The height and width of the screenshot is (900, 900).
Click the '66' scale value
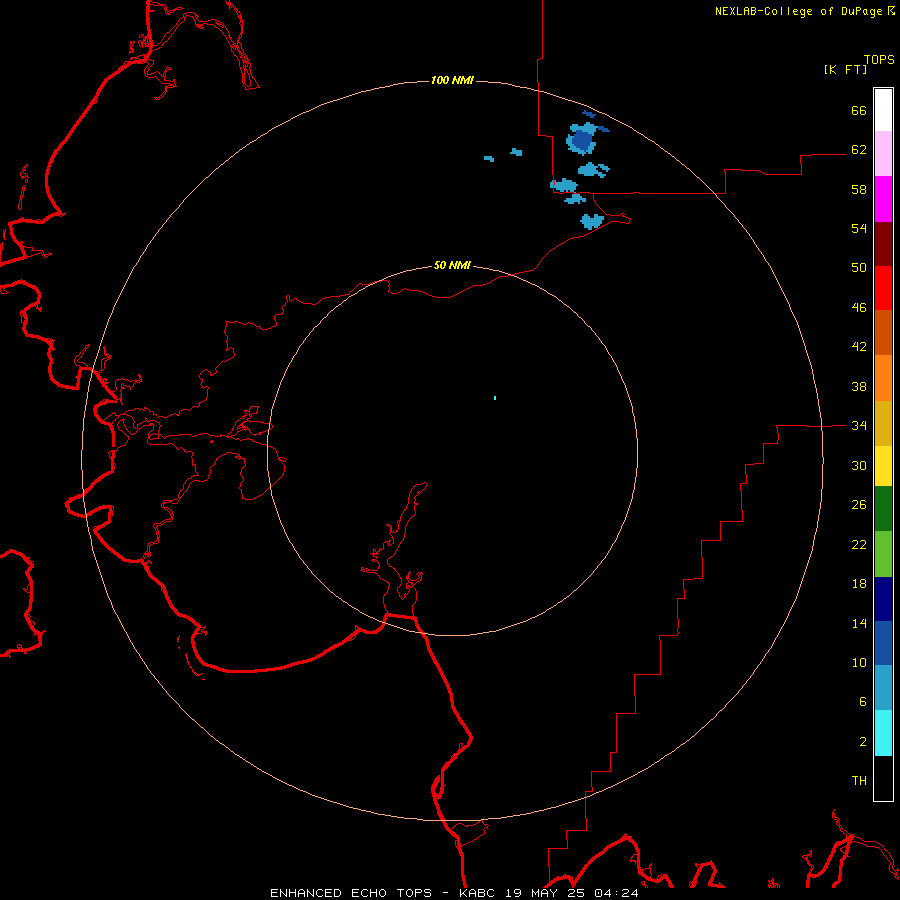(x=859, y=110)
